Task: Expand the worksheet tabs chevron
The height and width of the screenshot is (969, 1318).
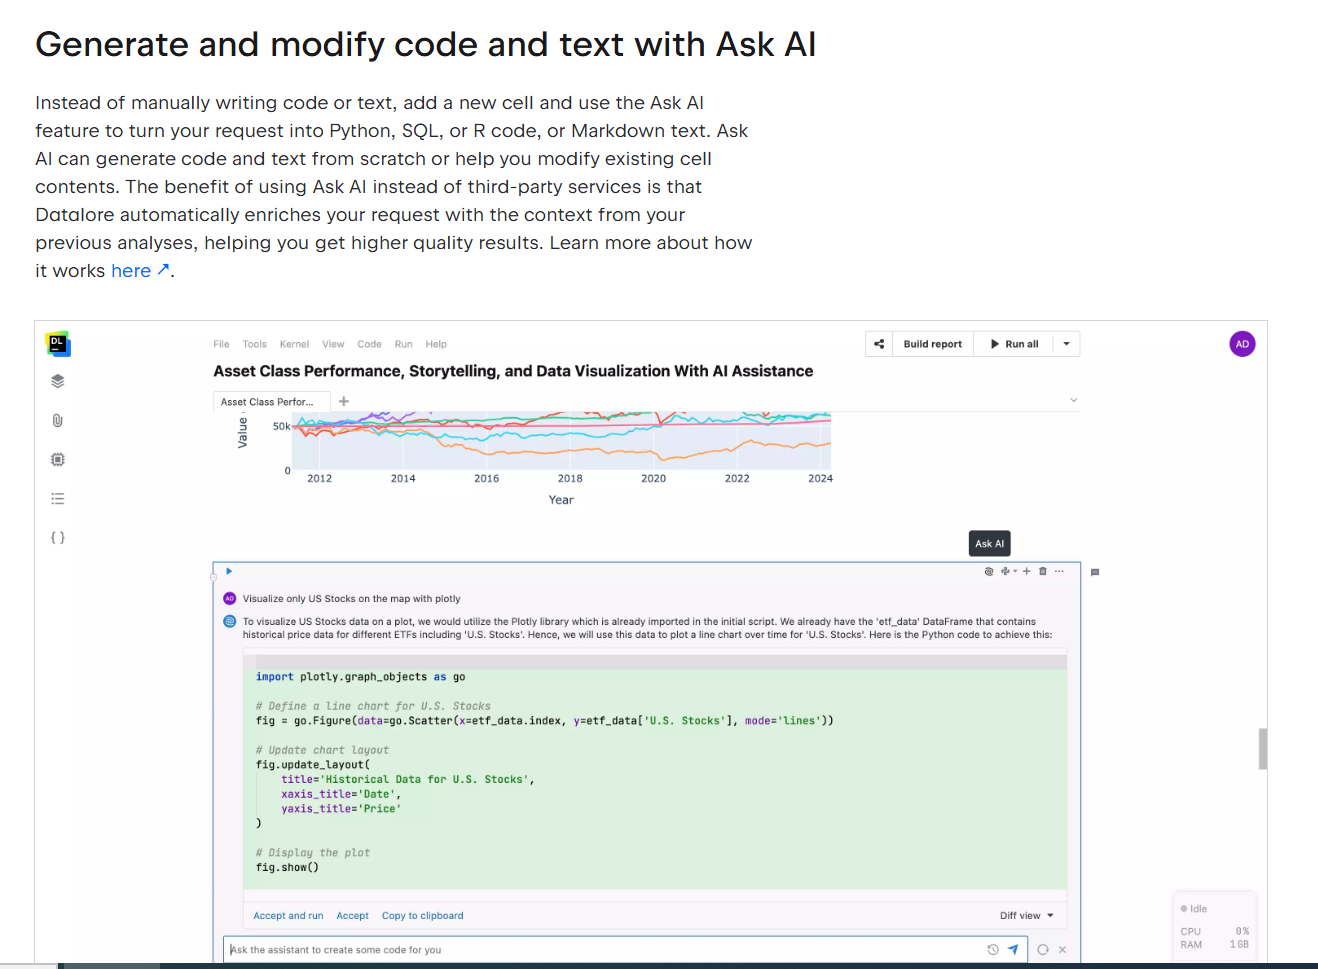Action: [x=1074, y=400]
